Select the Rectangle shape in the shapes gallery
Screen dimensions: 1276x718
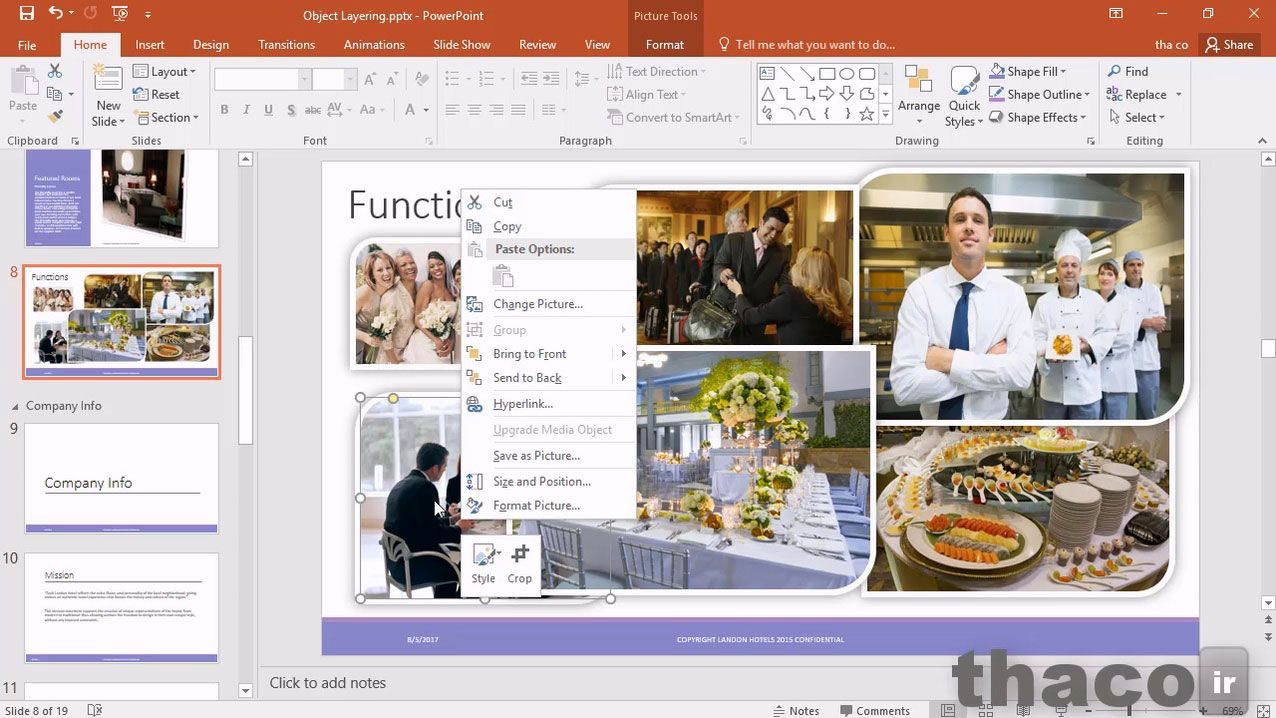(827, 74)
